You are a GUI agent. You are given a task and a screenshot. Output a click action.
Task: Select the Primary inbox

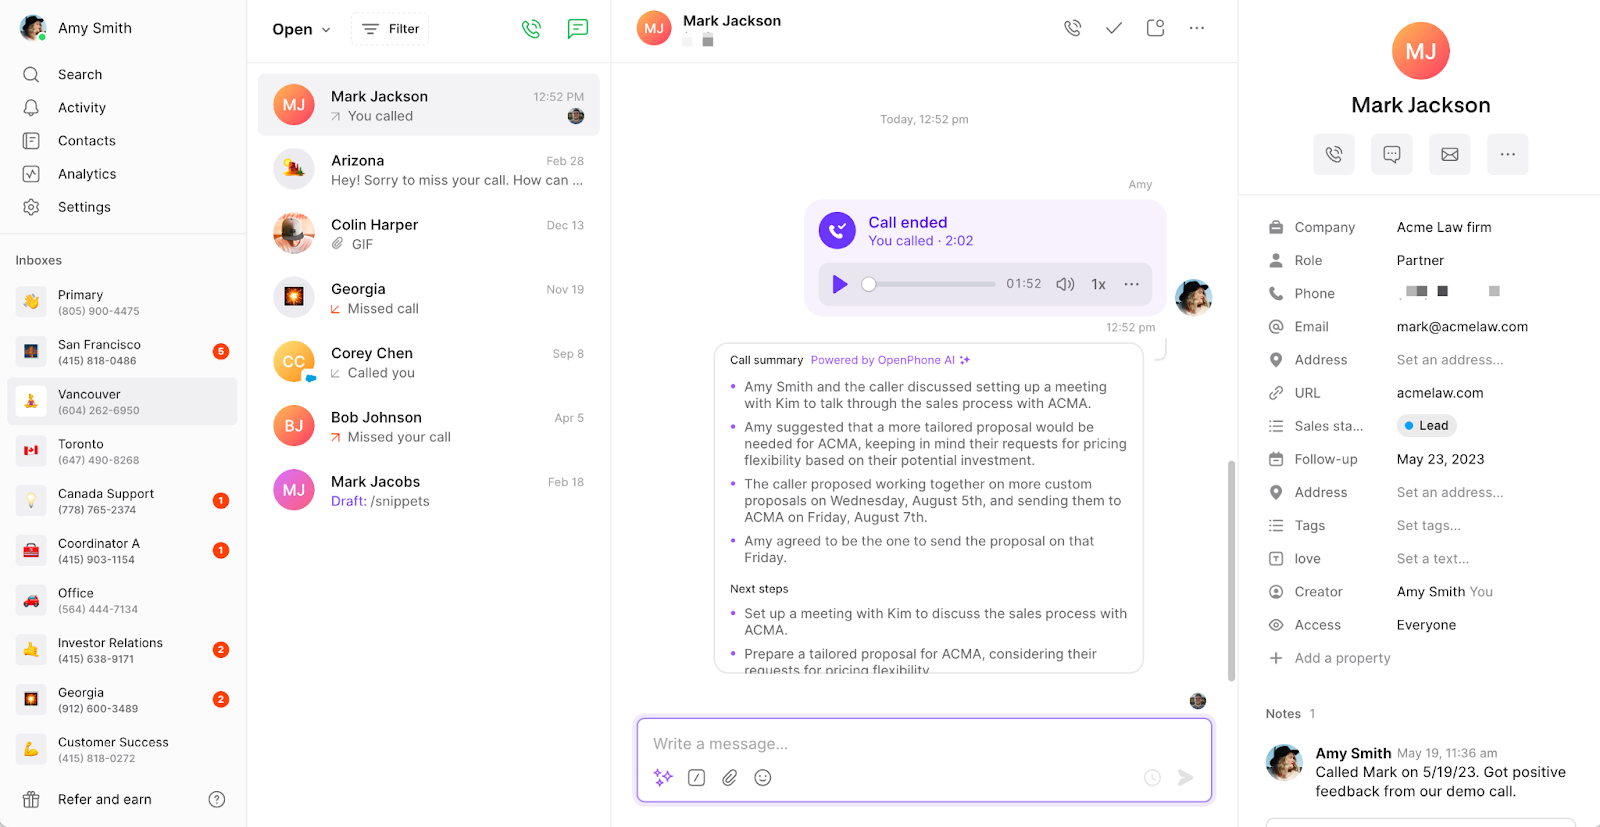[x=122, y=302]
